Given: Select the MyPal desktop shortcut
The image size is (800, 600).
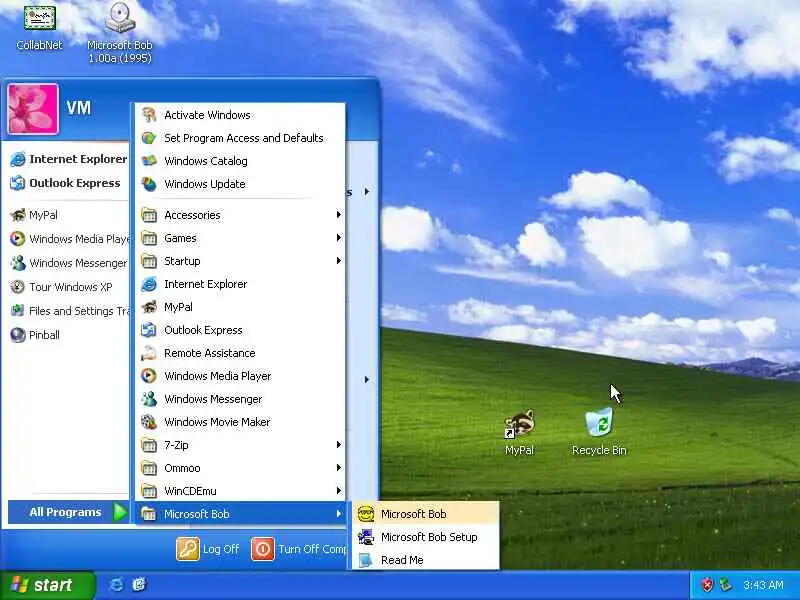Looking at the screenshot, I should coord(519,433).
